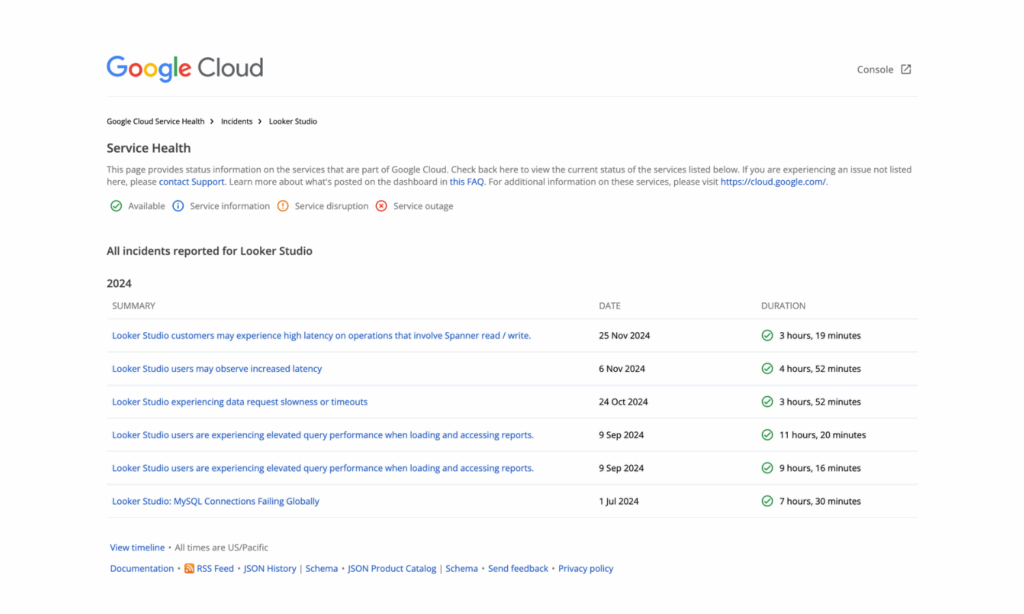Click the 6 Nov 2024 date cell
This screenshot has width=1024, height=614.
(x=622, y=368)
